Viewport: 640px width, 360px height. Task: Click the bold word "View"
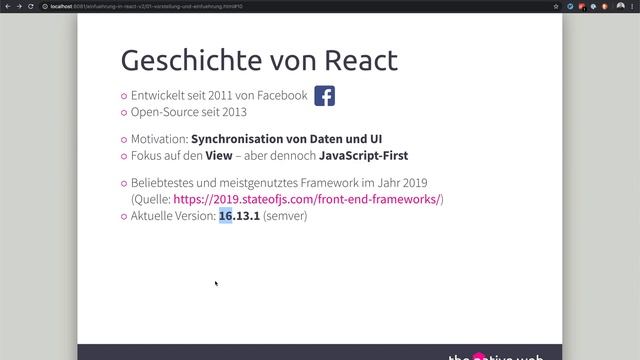pos(219,156)
